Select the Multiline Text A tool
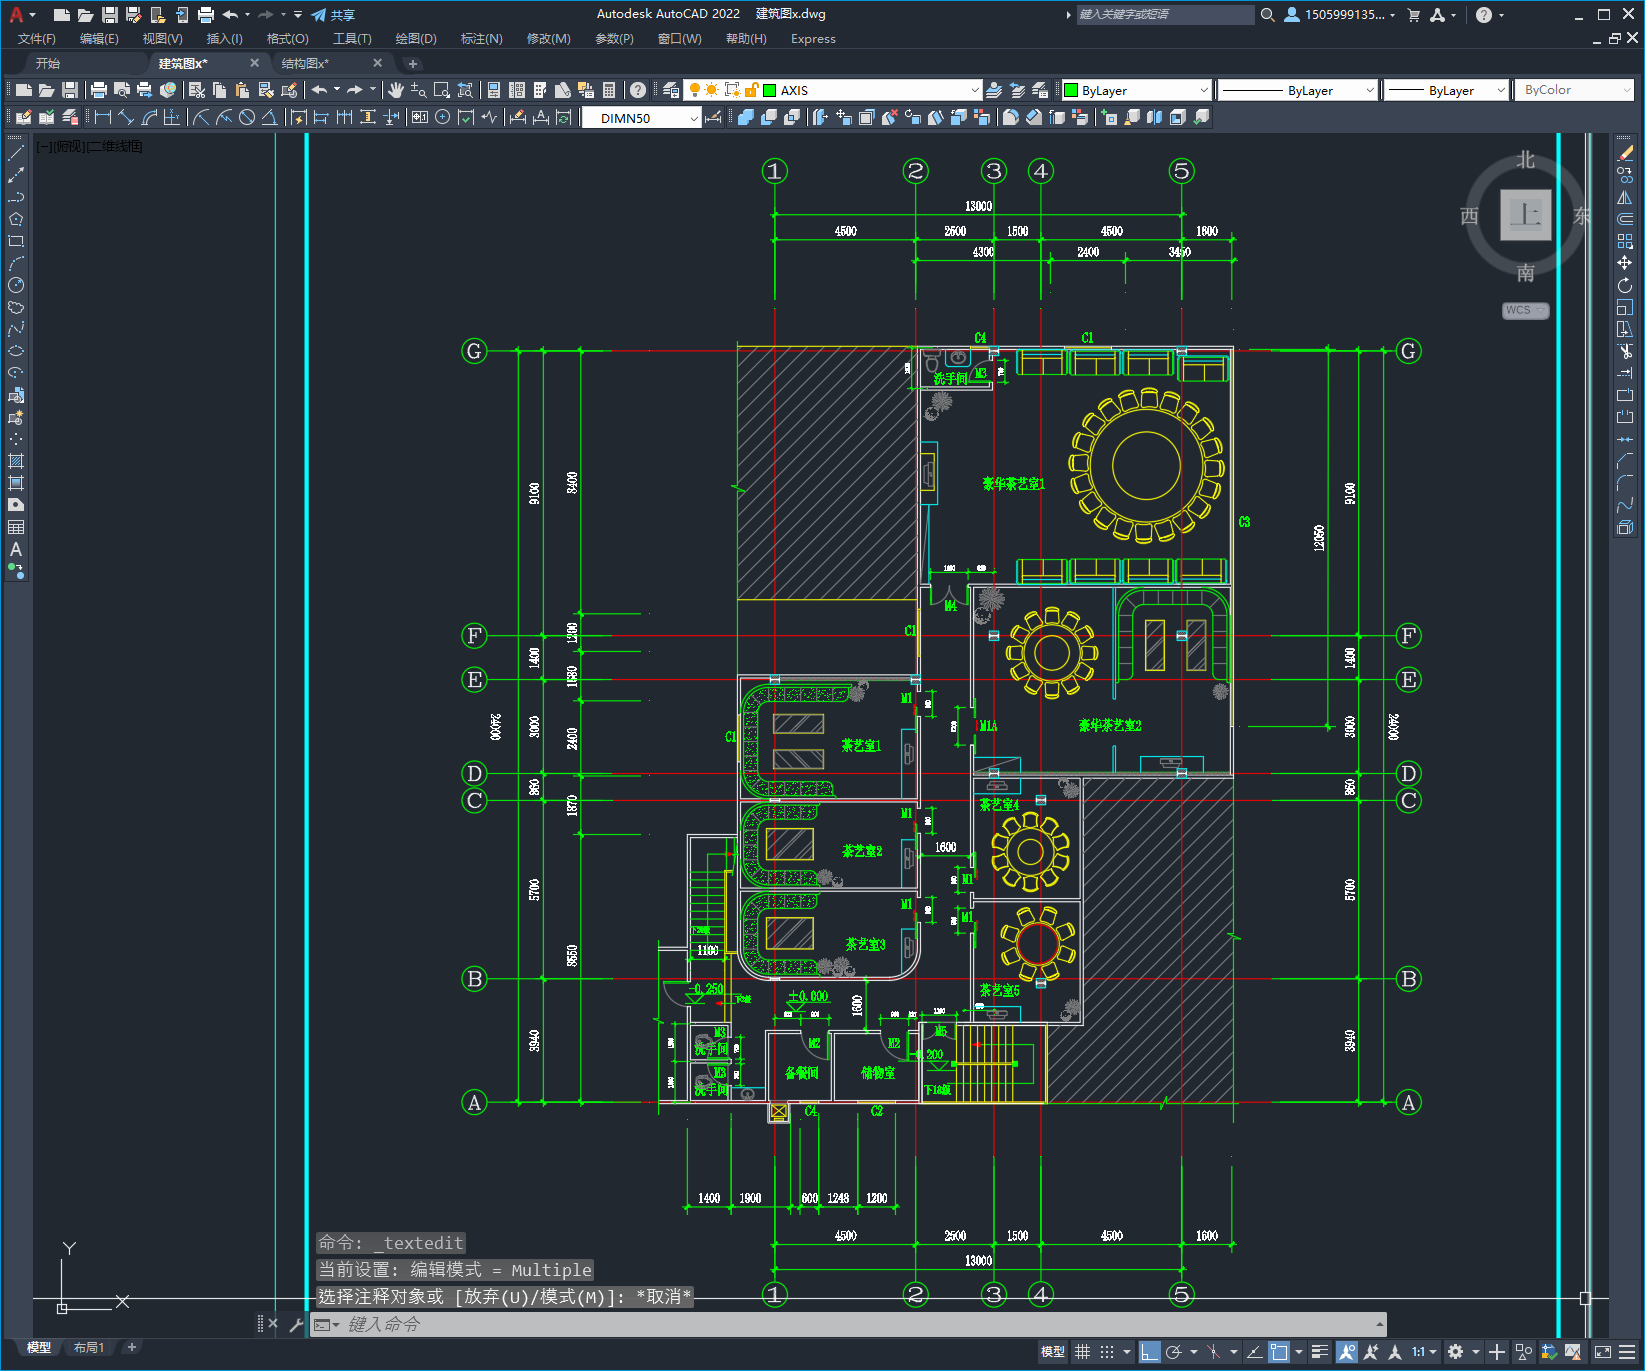Viewport: 1645px width, 1371px height. pyautogui.click(x=16, y=549)
